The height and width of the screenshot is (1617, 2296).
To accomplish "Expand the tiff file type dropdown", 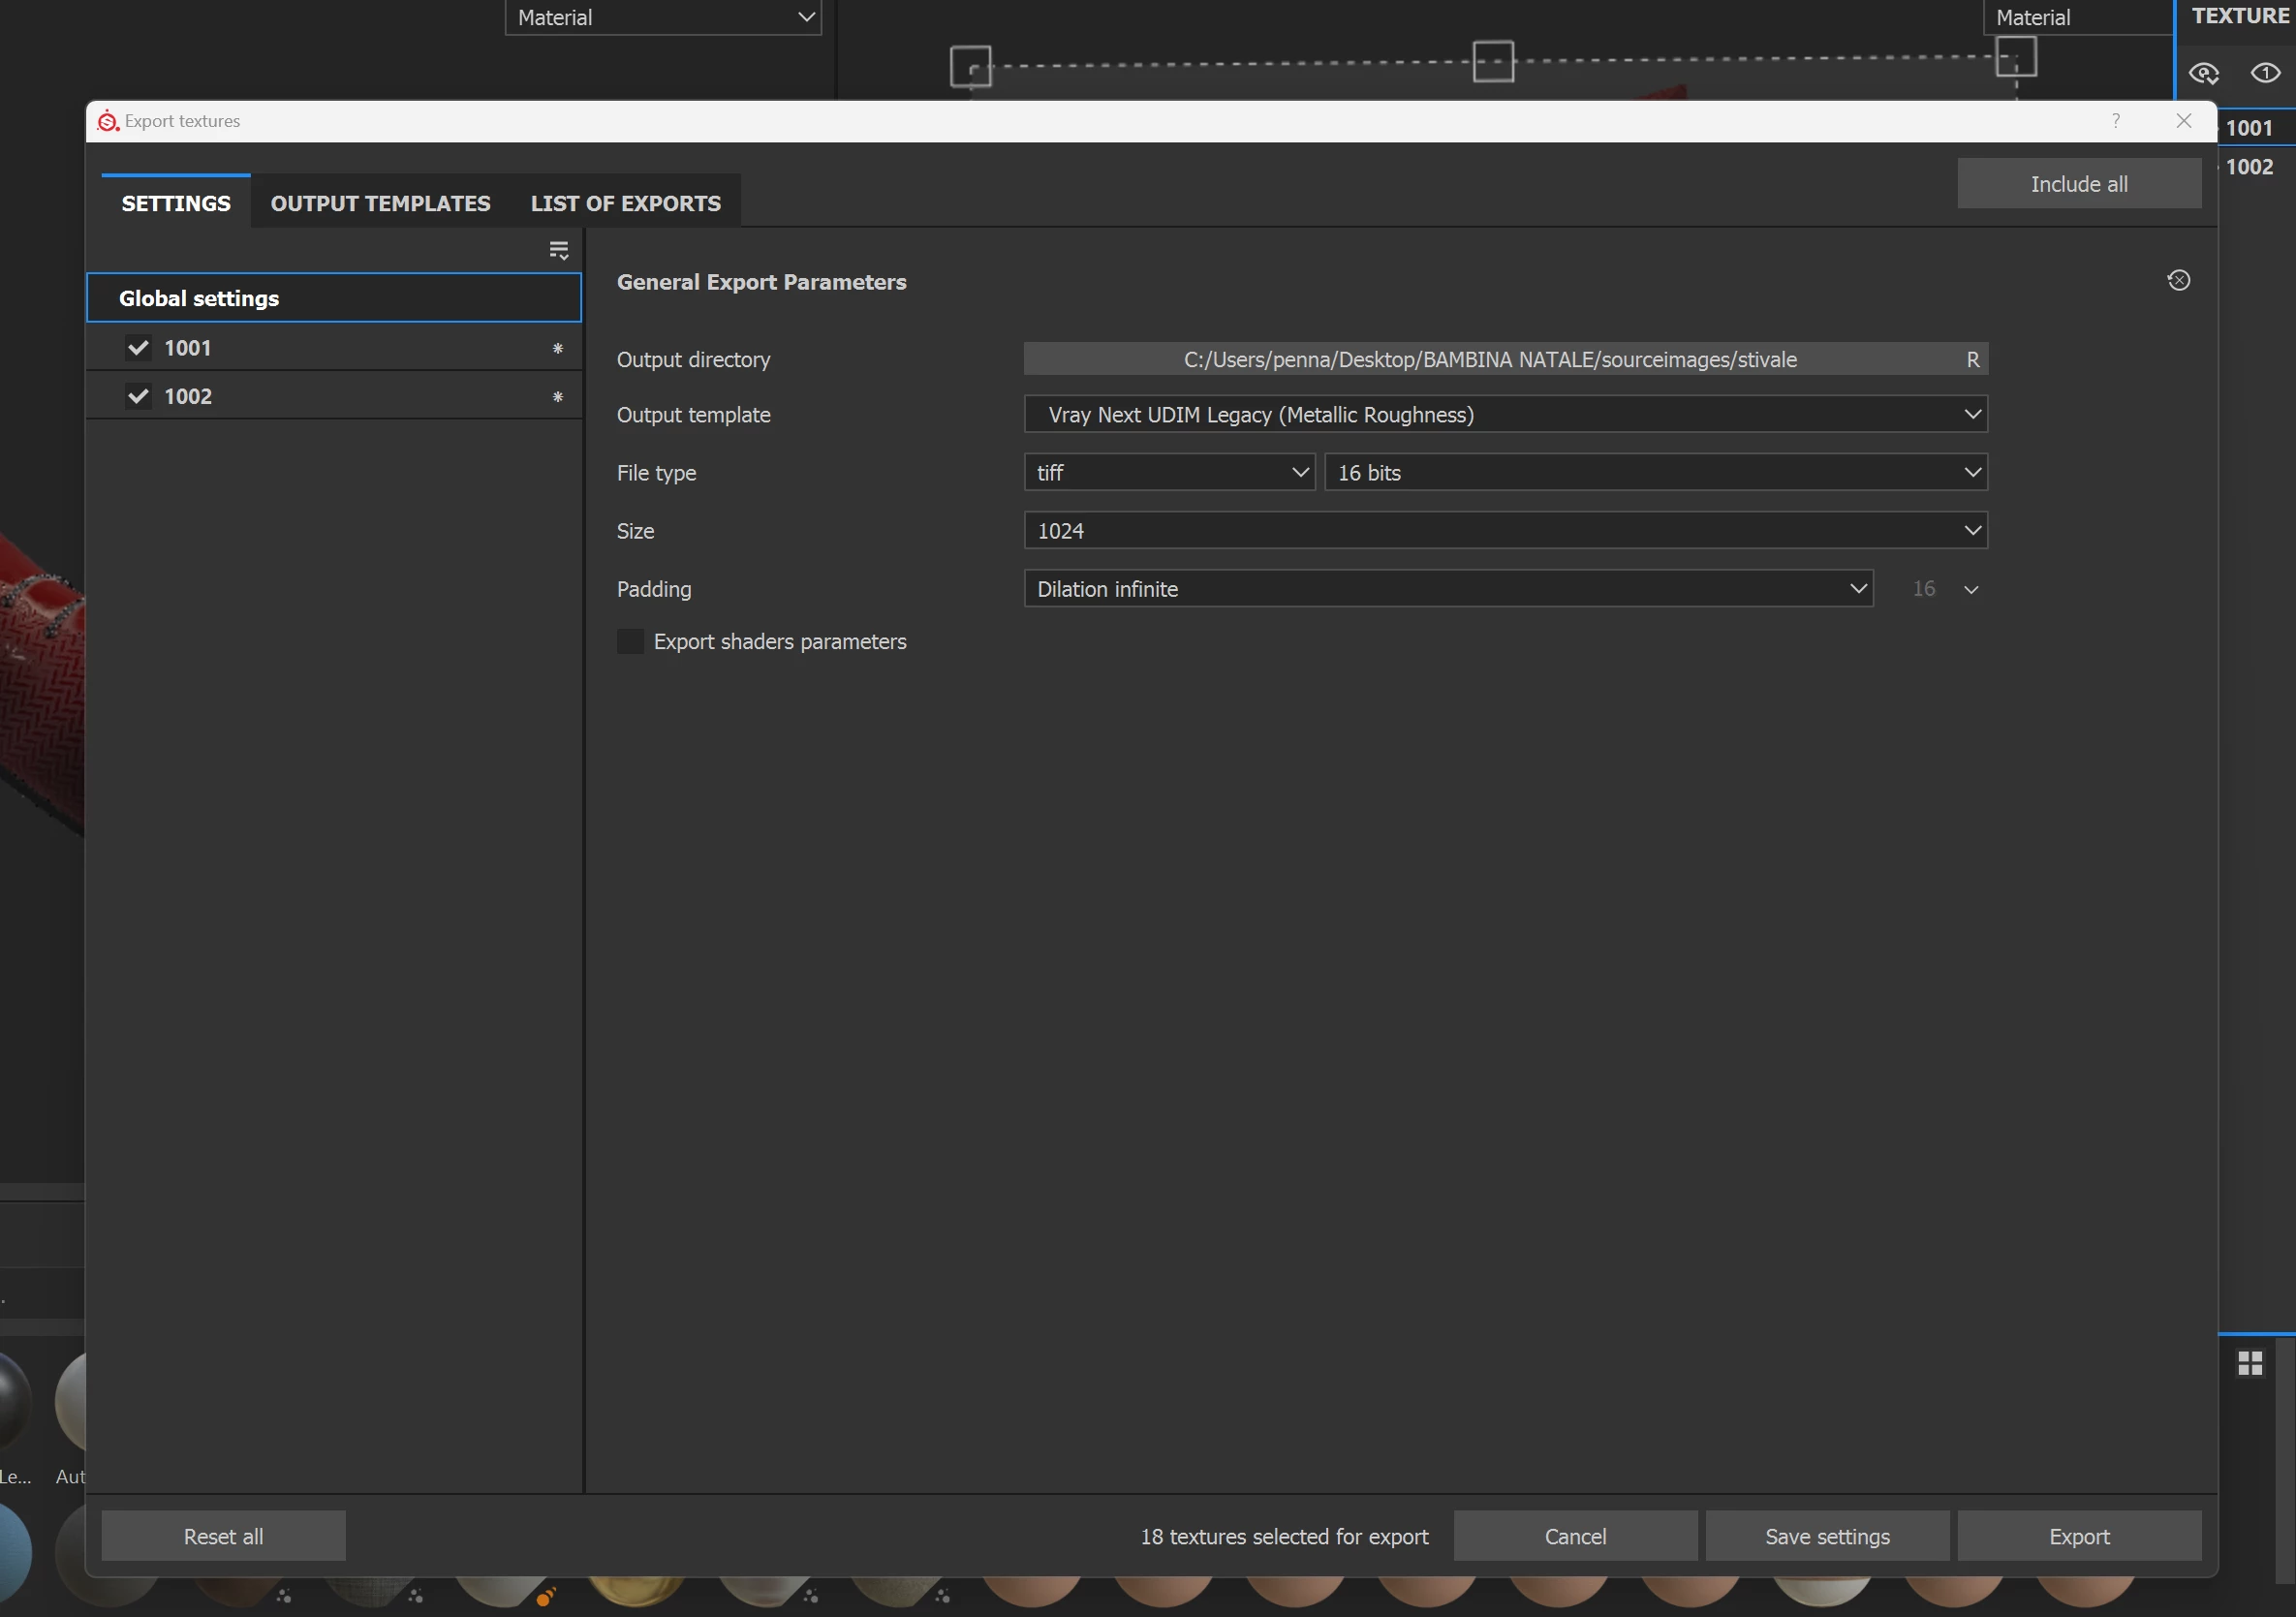I will click(1169, 472).
